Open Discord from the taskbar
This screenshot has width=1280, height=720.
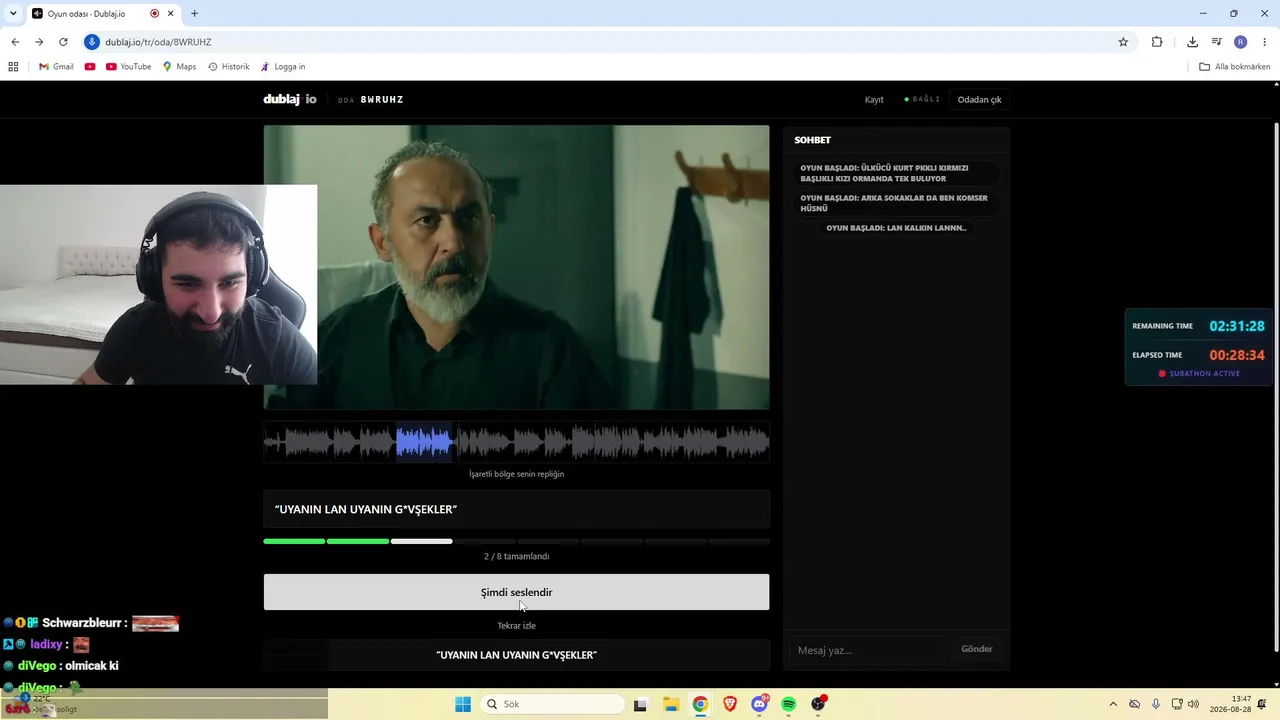[760, 704]
